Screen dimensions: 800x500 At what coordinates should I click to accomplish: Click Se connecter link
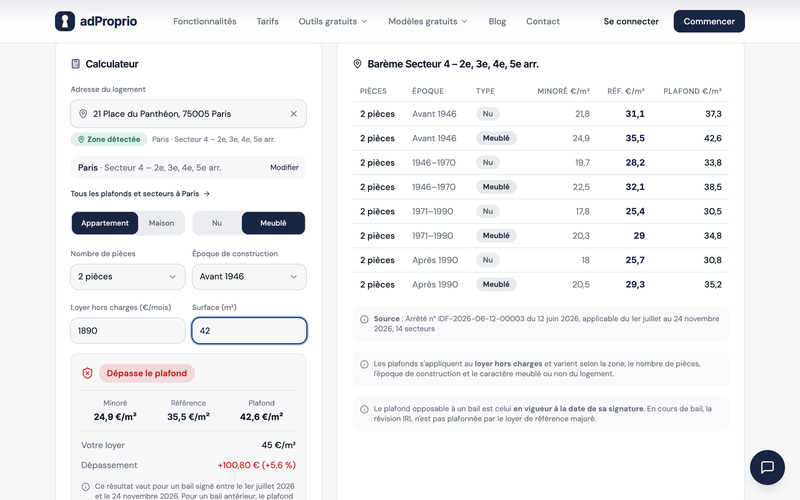click(631, 21)
